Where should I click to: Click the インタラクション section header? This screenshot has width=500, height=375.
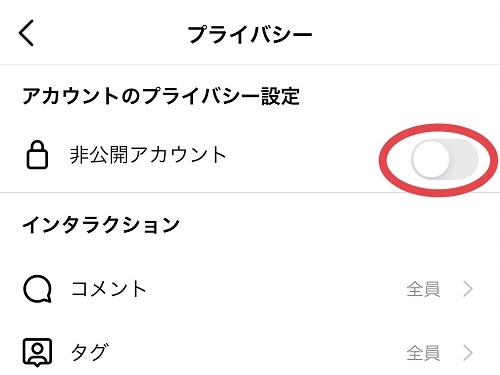(101, 225)
